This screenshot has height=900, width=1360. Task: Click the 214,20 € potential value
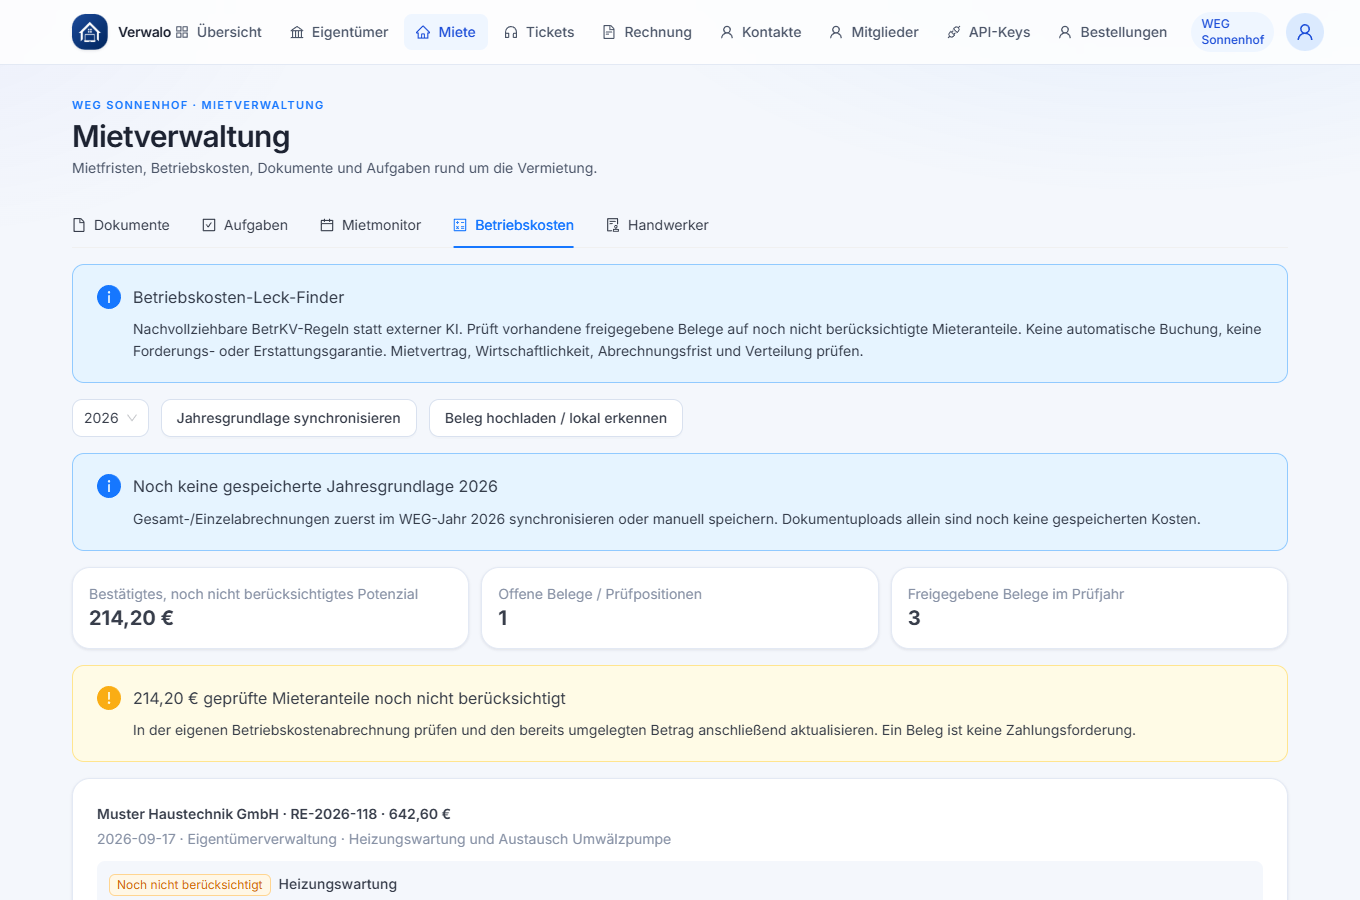[131, 618]
